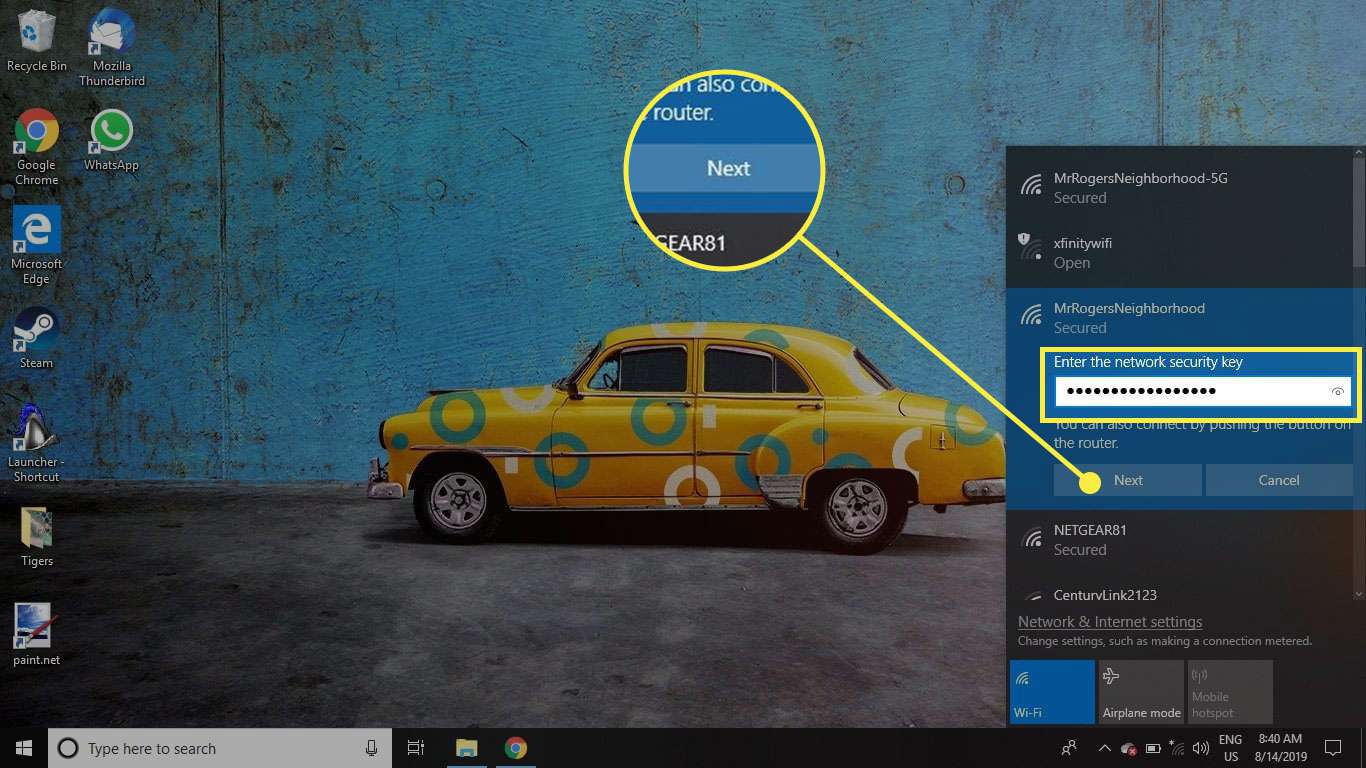
Task: Click the battery icon in the system tray
Action: (1153, 748)
